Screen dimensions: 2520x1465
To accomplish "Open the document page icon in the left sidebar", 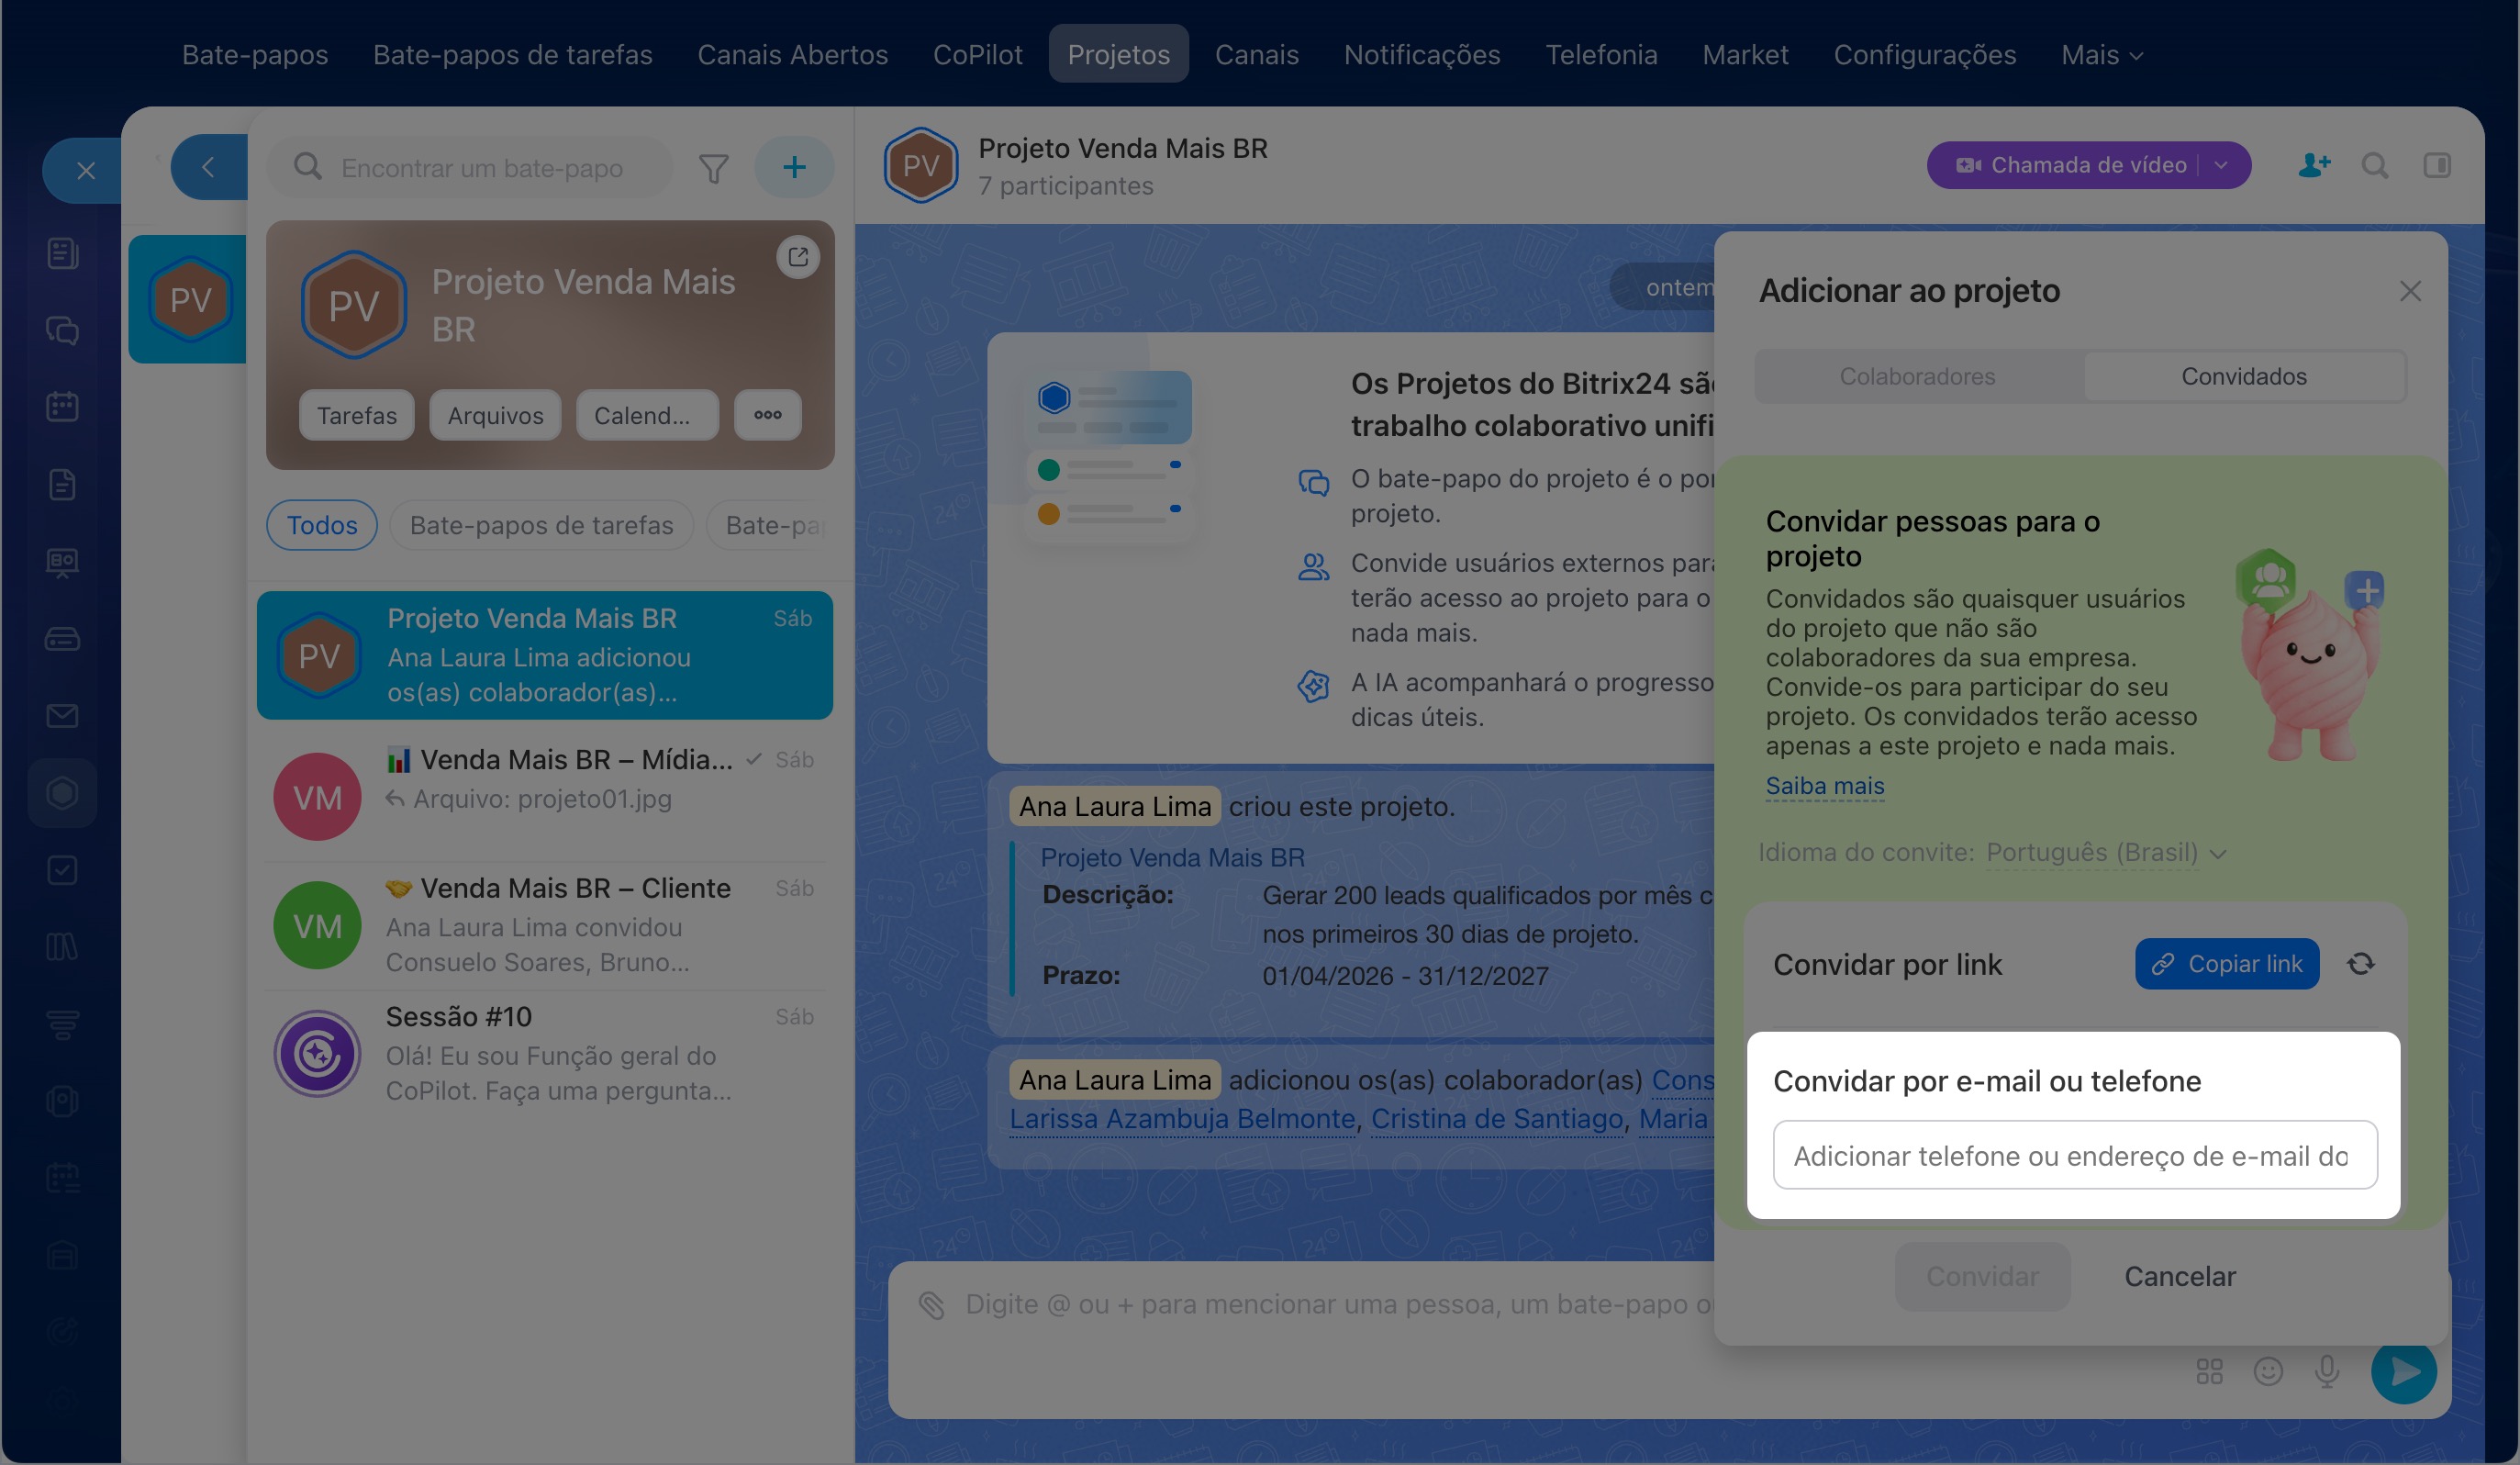I will tap(62, 485).
